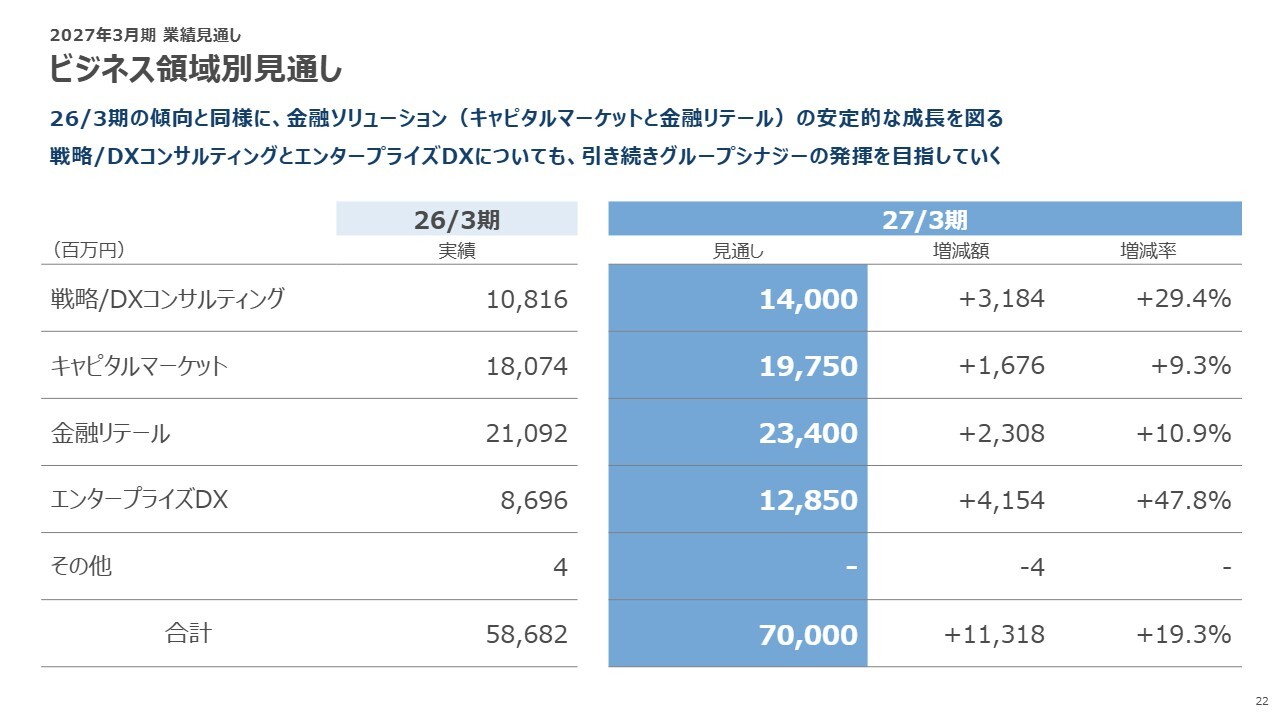Select the 12,850 forecast cell

738,499
